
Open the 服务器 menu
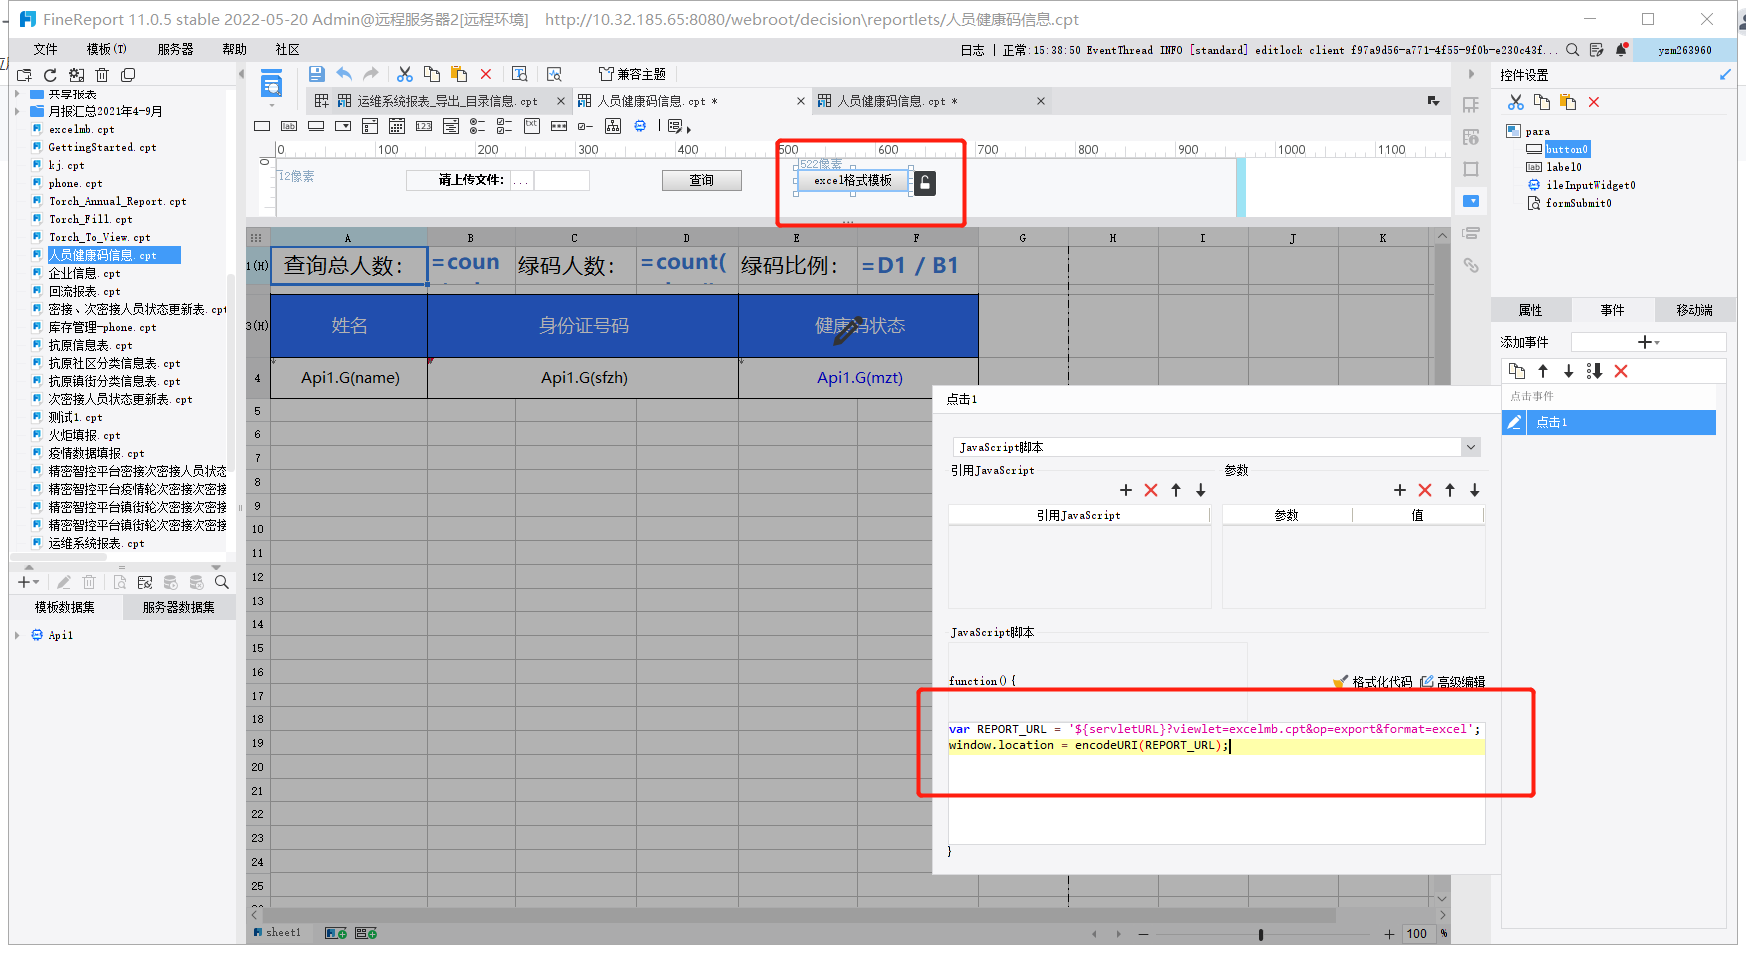pyautogui.click(x=175, y=49)
